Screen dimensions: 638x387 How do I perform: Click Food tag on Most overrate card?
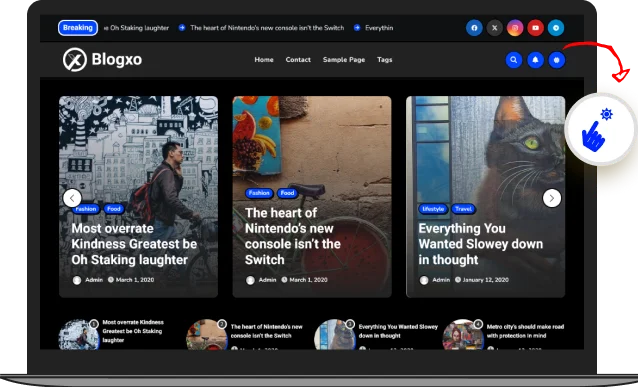114,209
